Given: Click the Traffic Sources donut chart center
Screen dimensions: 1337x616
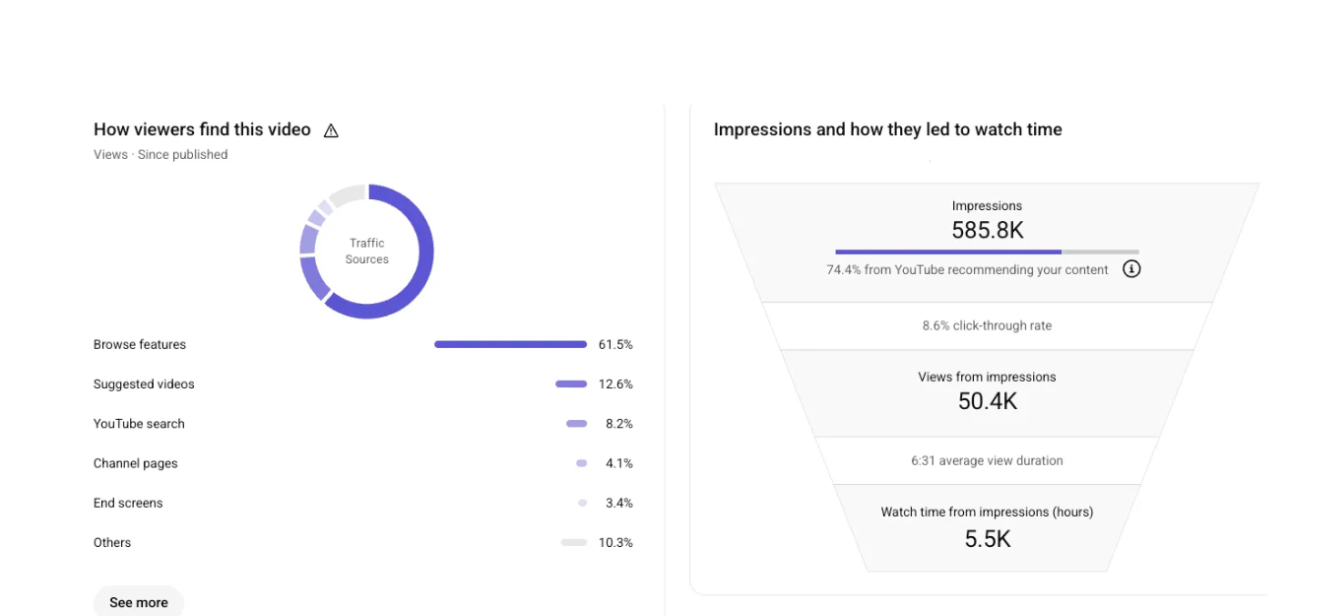Looking at the screenshot, I should coord(367,251).
